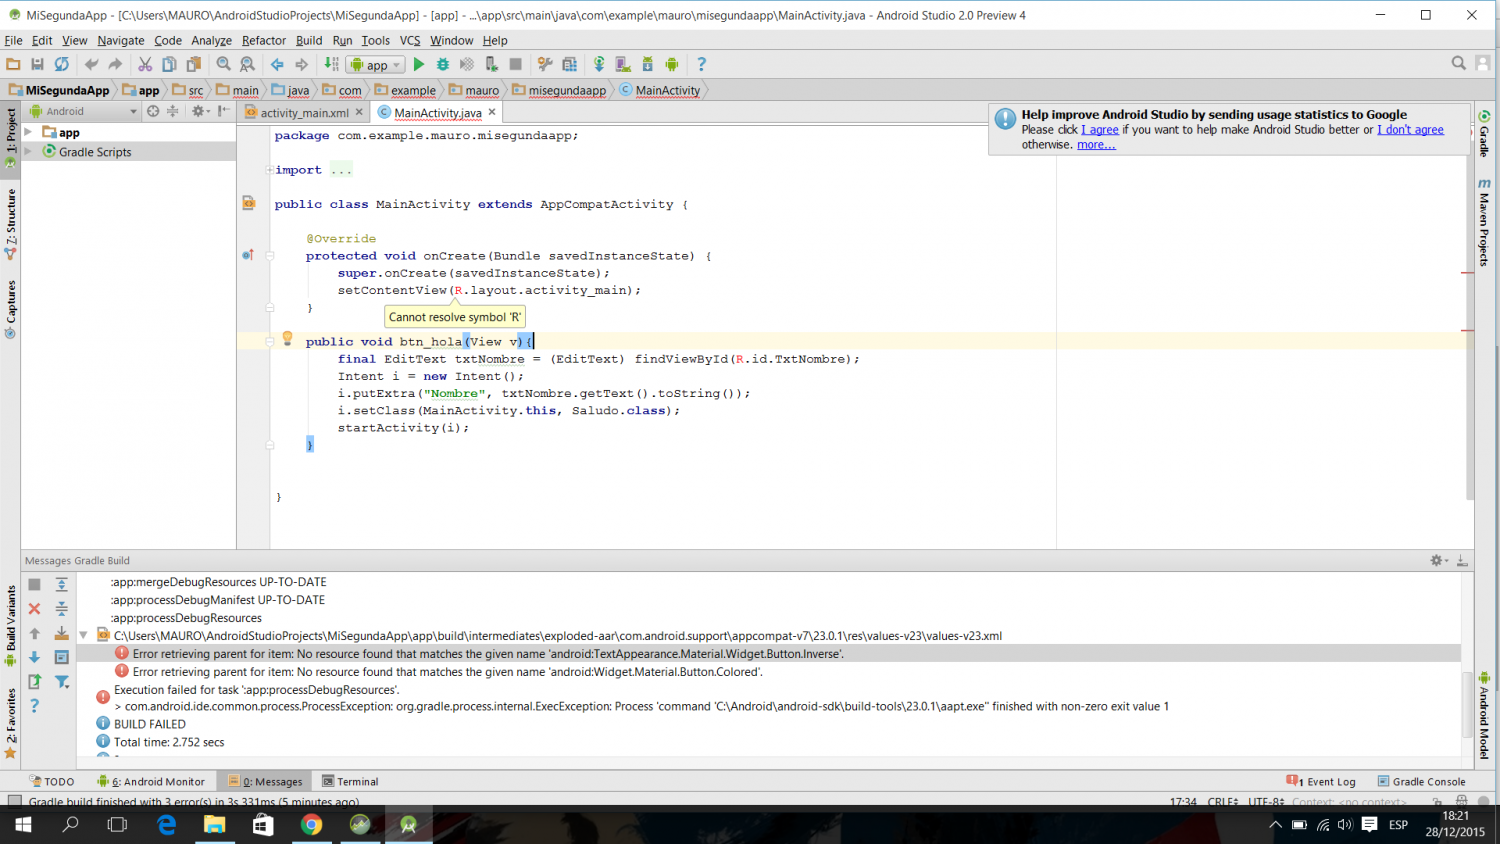Viewport: 1500px width, 844px height.
Task: Toggle tool window button at status bar corner
Action: (x=14, y=800)
